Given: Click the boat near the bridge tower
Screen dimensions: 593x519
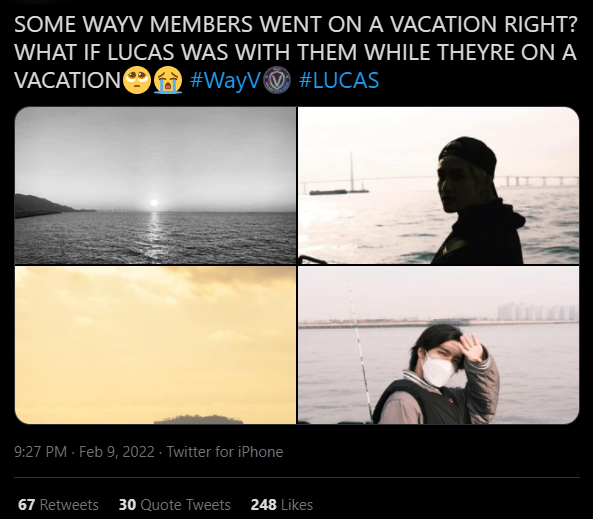Looking at the screenshot, I should 328,192.
